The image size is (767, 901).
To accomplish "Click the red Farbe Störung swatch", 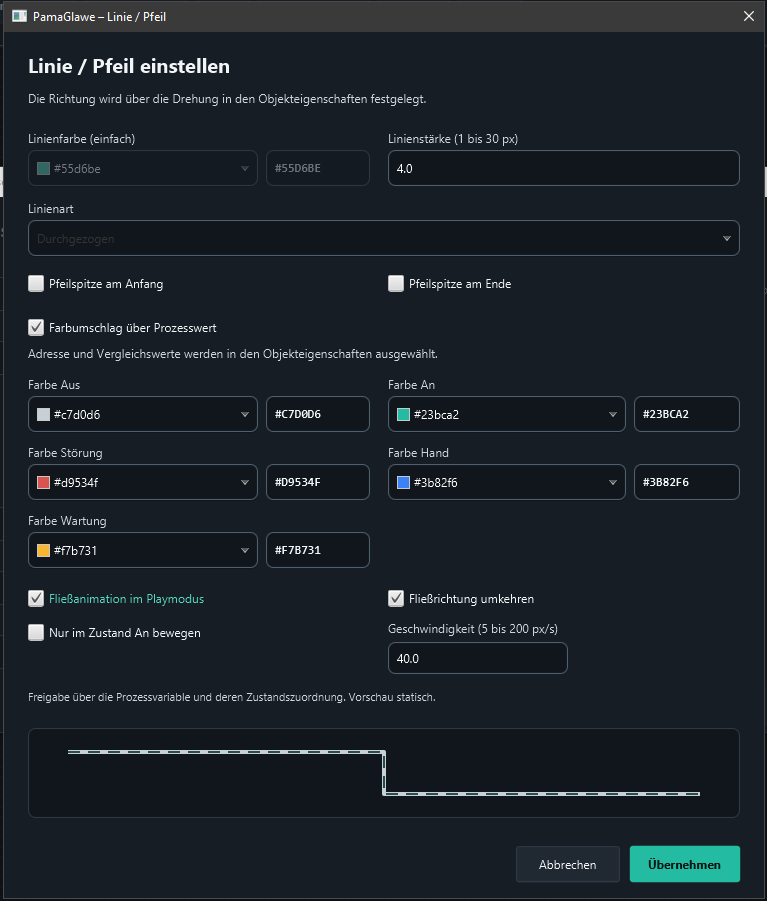I will pyautogui.click(x=43, y=482).
